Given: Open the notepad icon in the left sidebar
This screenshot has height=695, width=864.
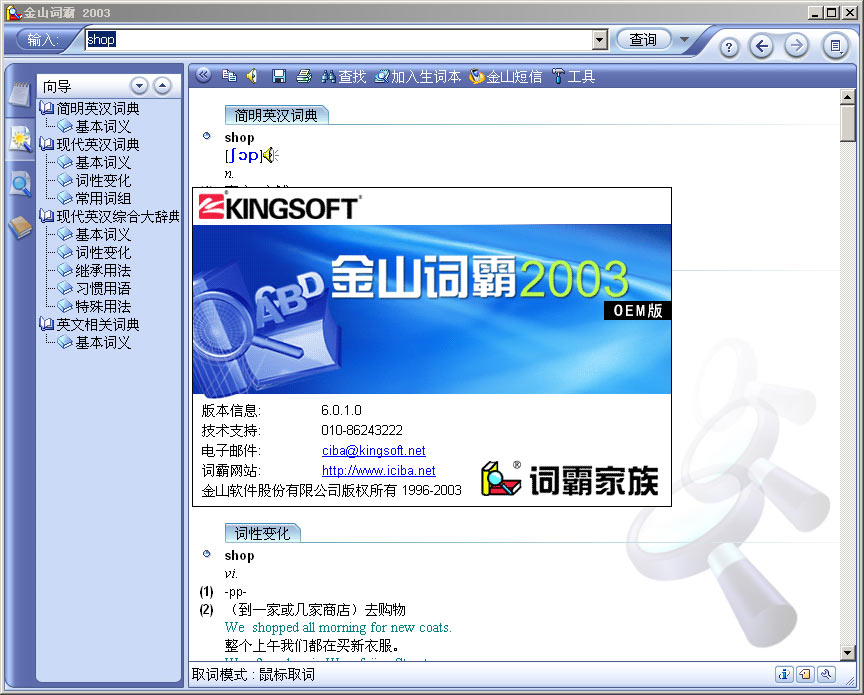Looking at the screenshot, I should (x=19, y=95).
